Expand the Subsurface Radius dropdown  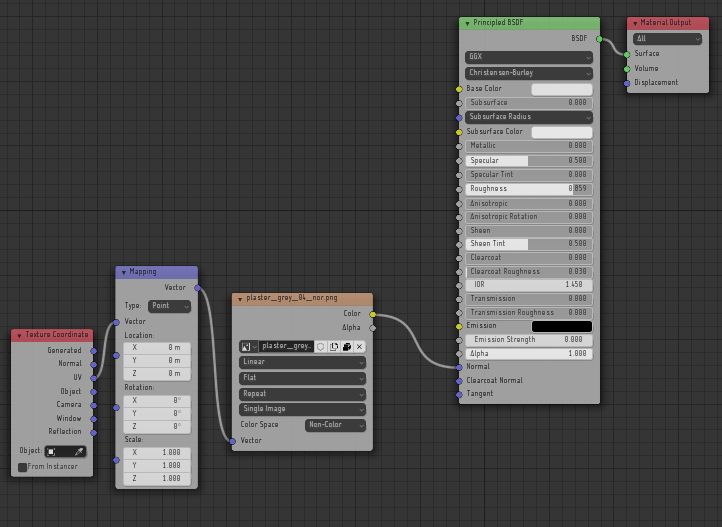tap(529, 117)
